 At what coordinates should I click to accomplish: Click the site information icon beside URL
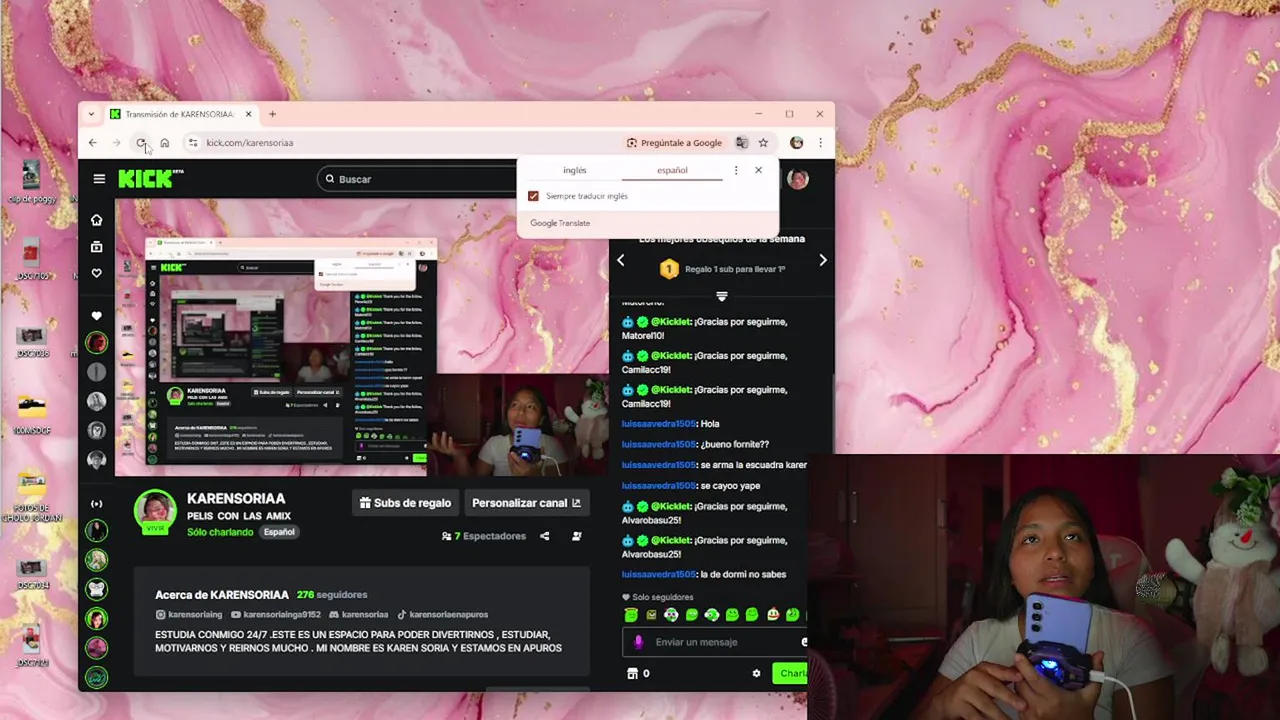click(193, 143)
